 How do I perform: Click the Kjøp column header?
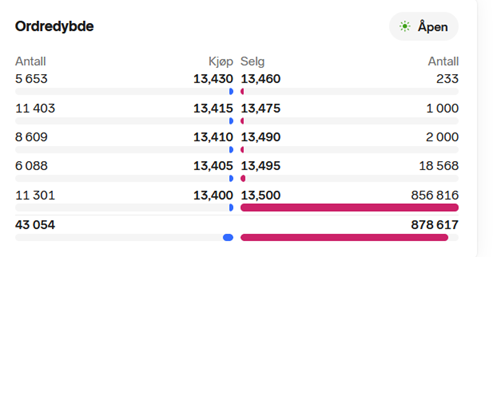pyautogui.click(x=221, y=61)
